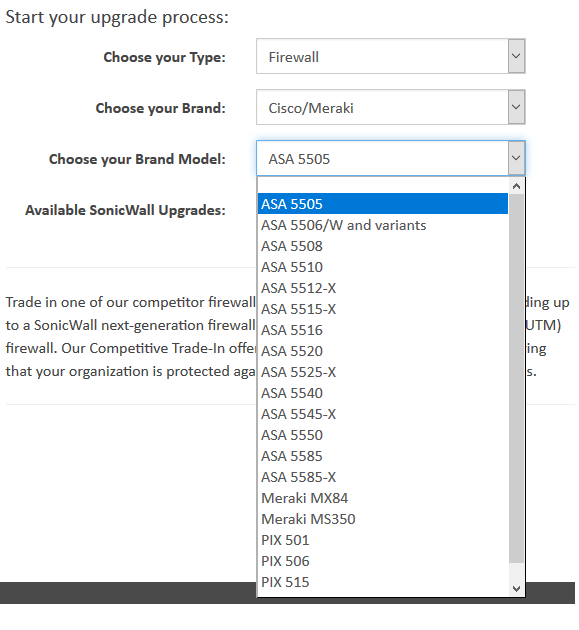Viewport: 579px width, 630px height.
Task: Open the Choose your Type dropdown
Action: point(391,56)
